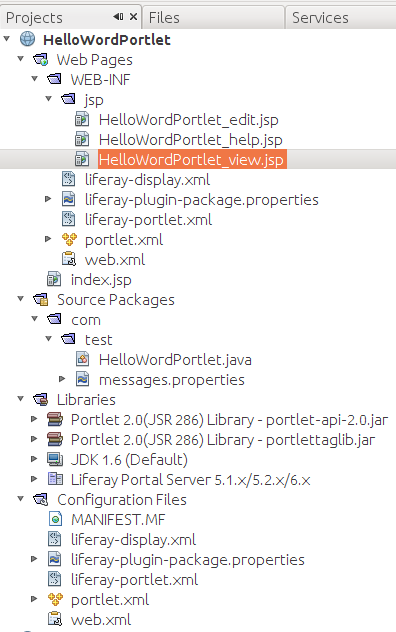Image resolution: width=396 pixels, height=632 pixels.
Task: Collapse the Web Pages node
Action: (x=21, y=59)
